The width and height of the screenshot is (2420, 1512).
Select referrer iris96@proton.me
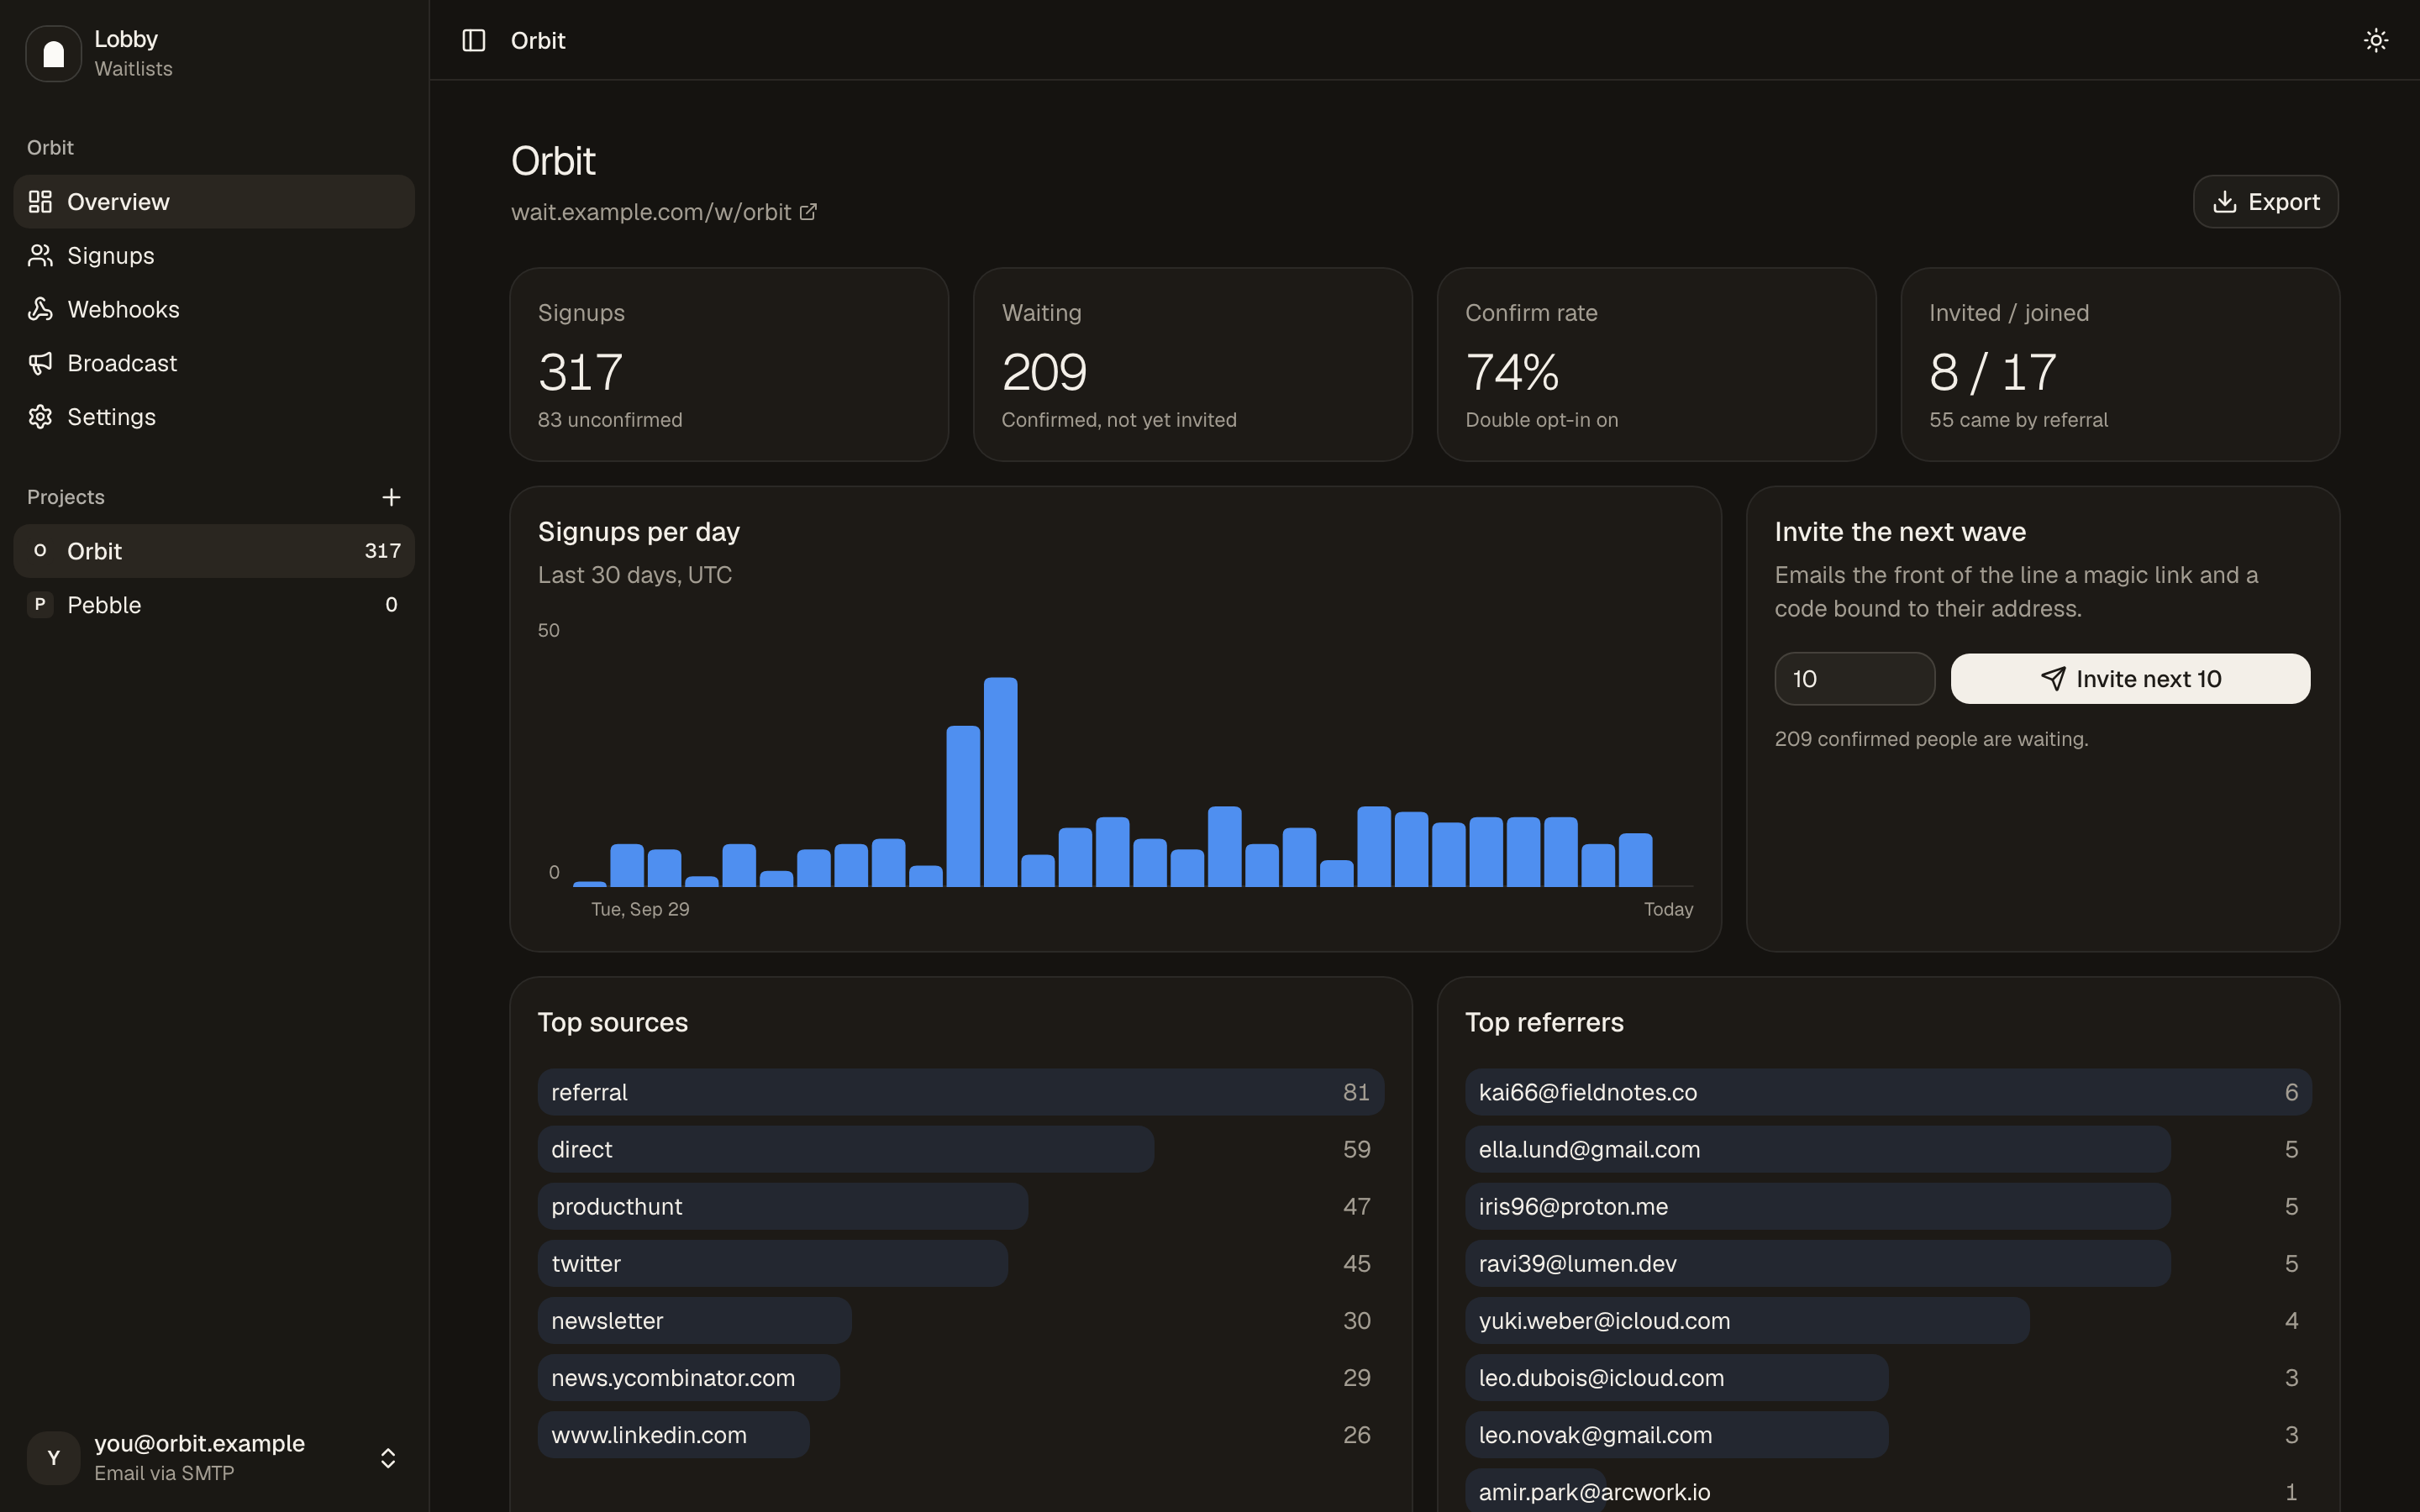[x=1888, y=1206]
